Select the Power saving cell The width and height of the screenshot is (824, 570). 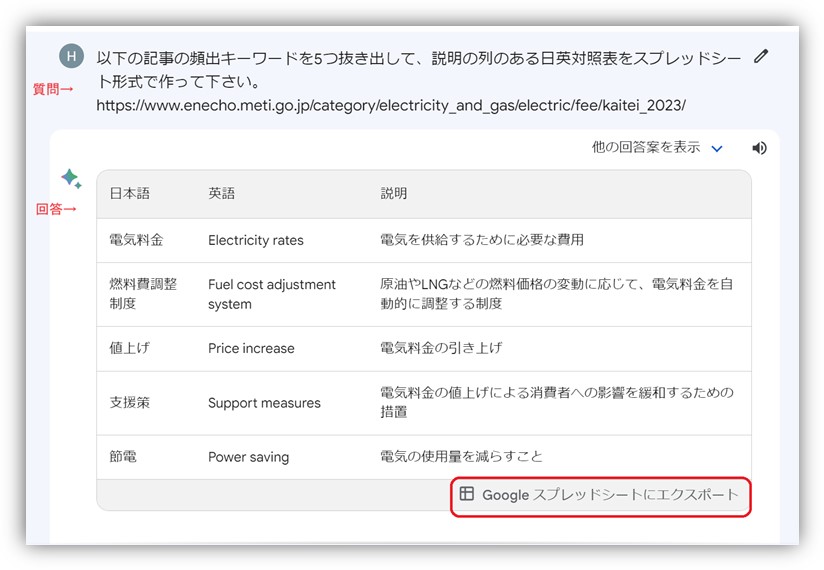248,457
